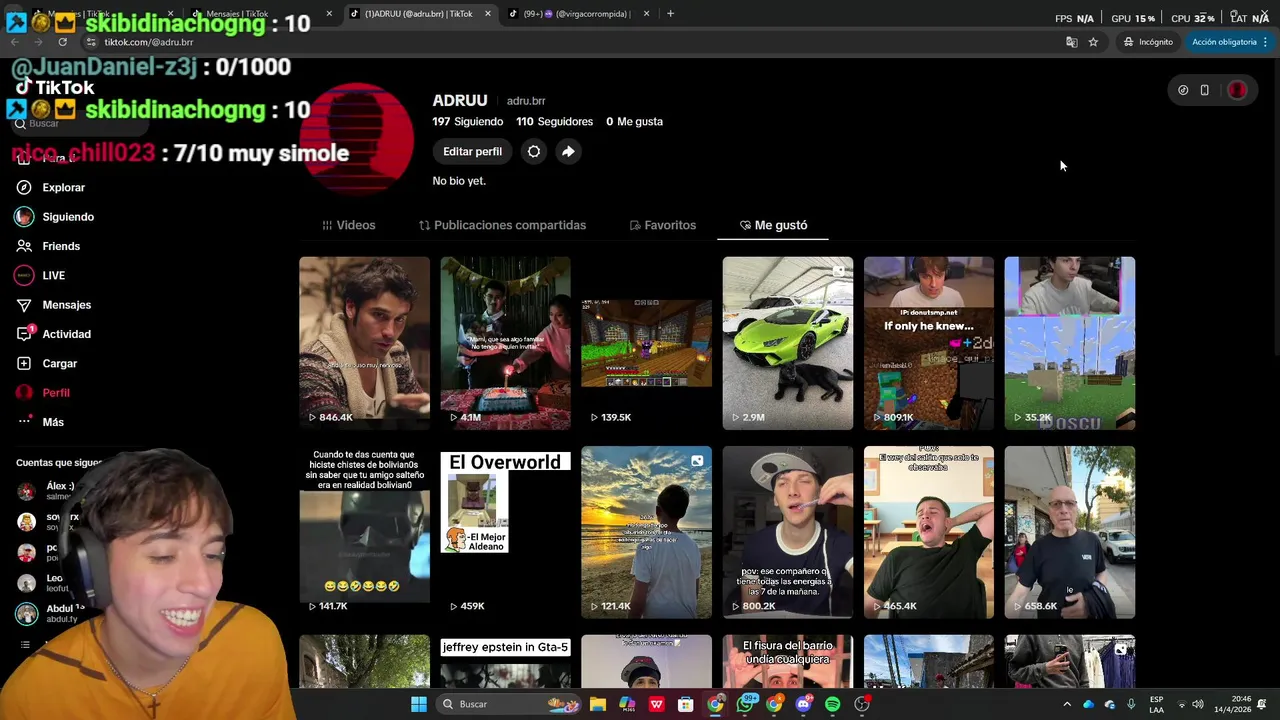The width and height of the screenshot is (1280, 720).
Task: Open the birthday cake video with 4.1M views
Action: pyautogui.click(x=505, y=343)
